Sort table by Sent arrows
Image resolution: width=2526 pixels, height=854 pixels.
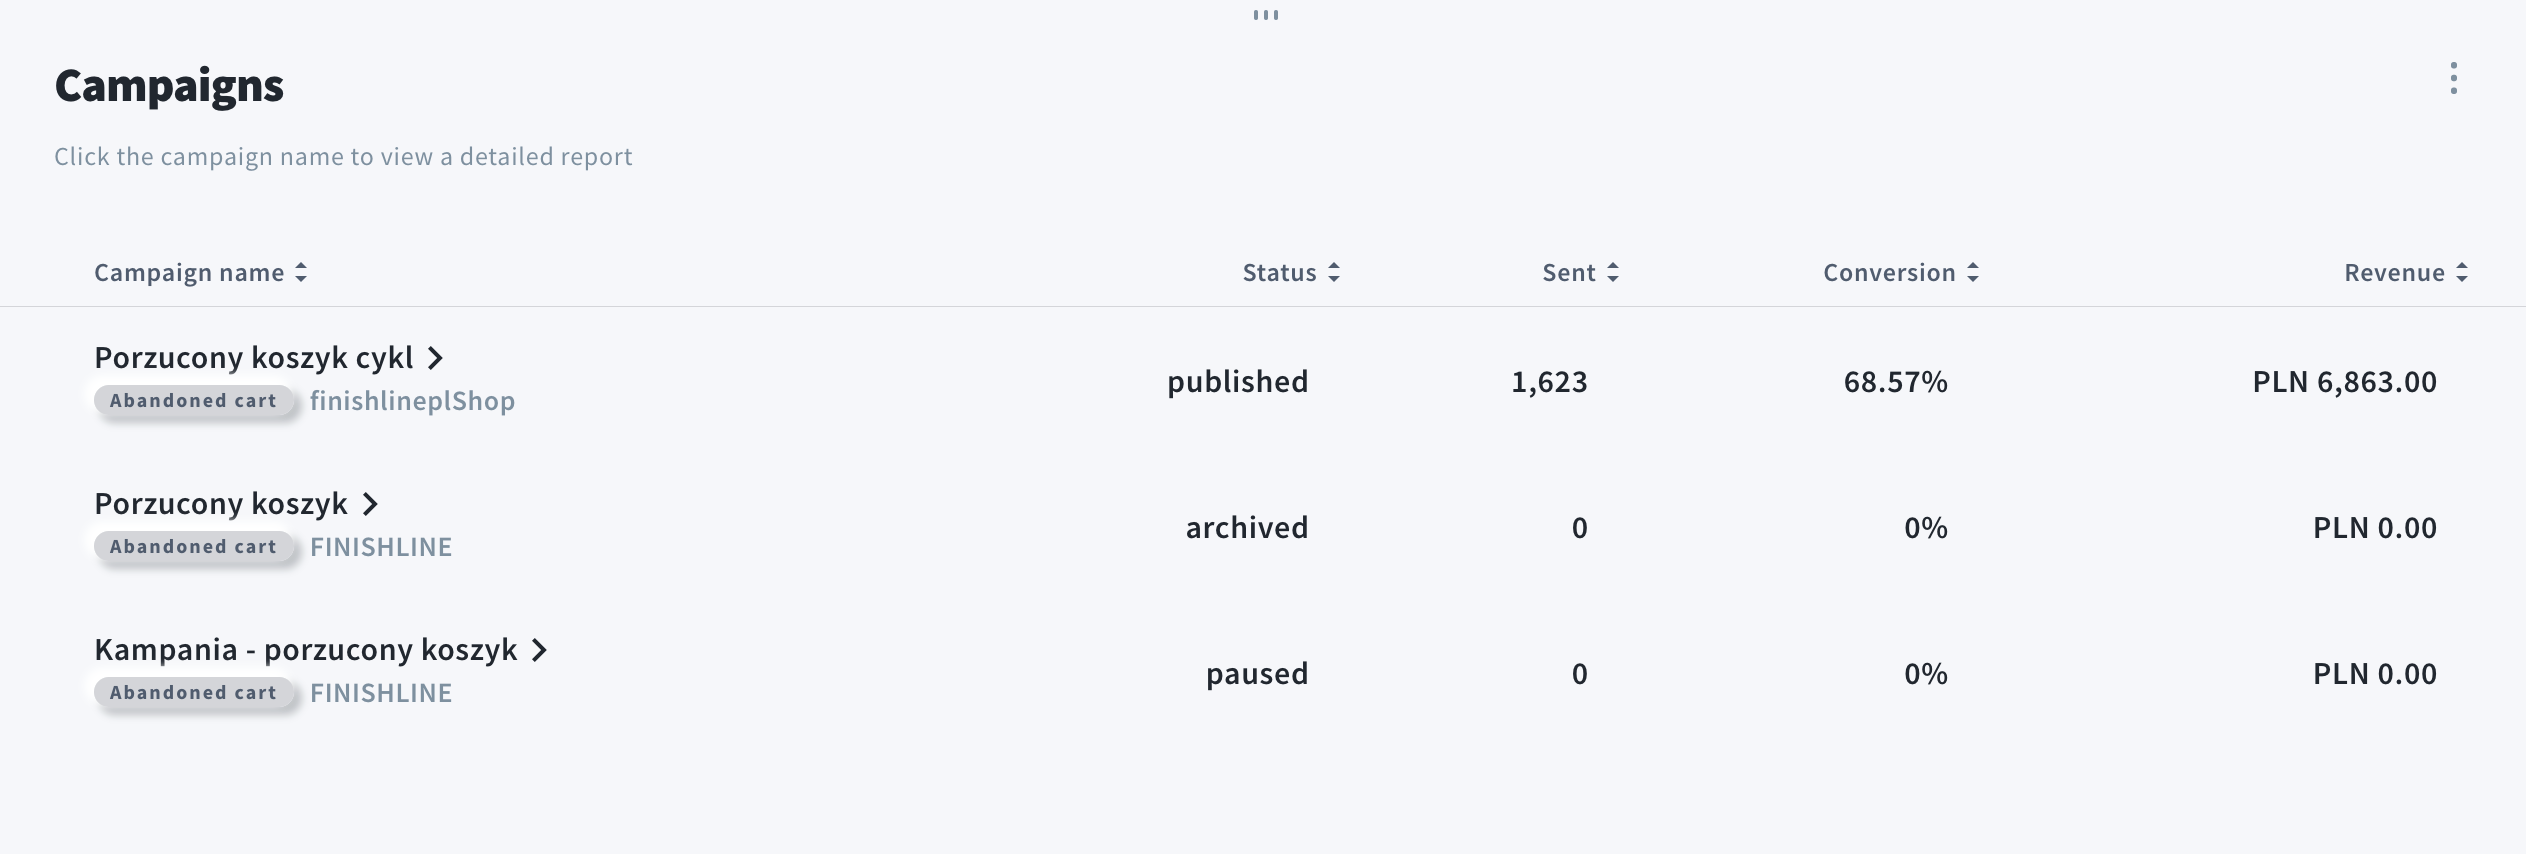point(1612,273)
